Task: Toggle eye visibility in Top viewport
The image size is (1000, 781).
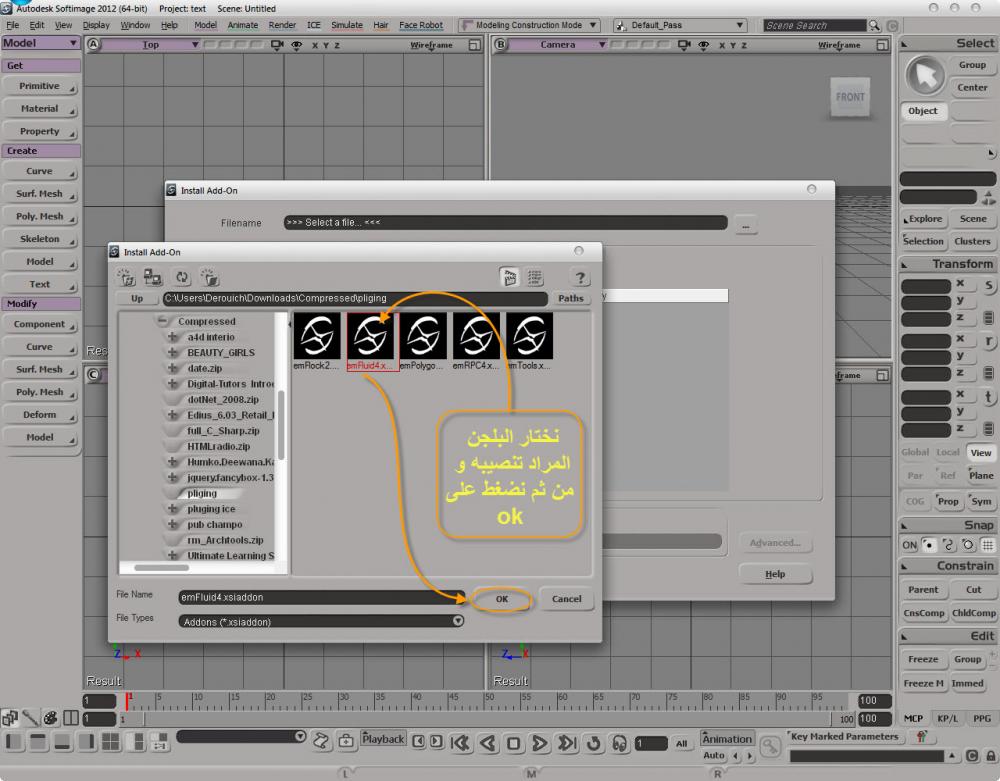Action: click(x=297, y=45)
